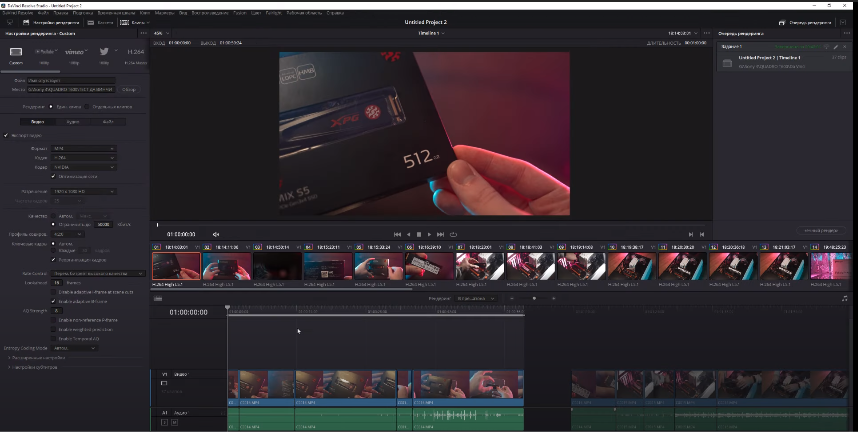Zoom out the timeline with minus icon
Image resolution: width=858 pixels, height=432 pixels.
pos(512,298)
